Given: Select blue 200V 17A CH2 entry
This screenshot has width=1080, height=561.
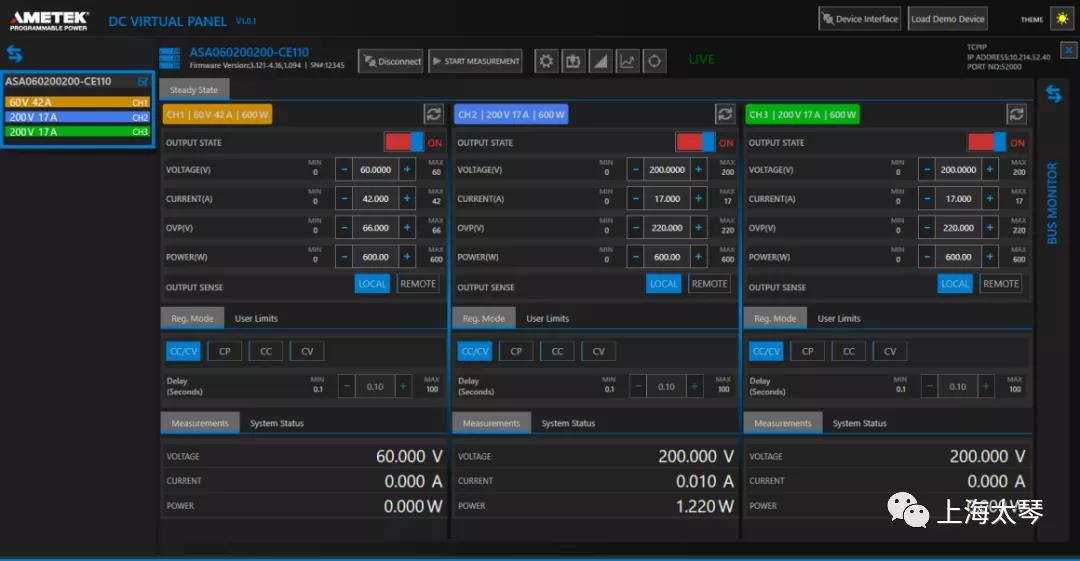Looking at the screenshot, I should (78, 117).
